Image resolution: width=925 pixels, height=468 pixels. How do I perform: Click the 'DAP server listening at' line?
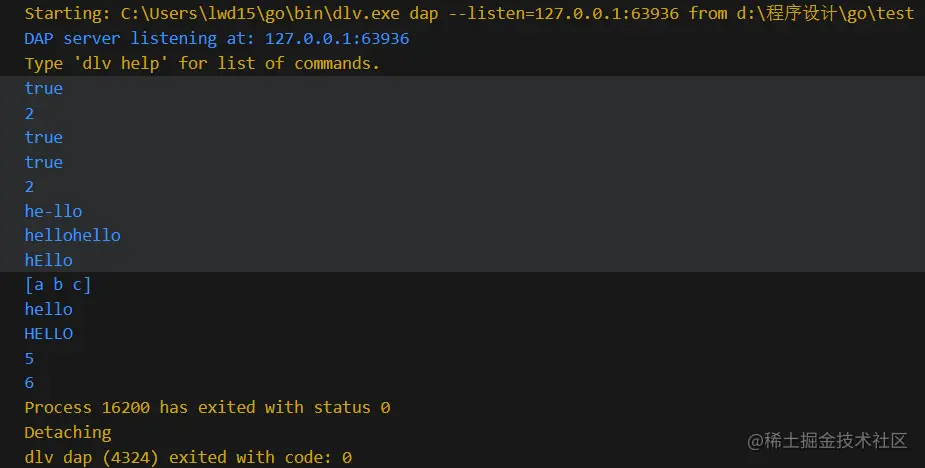click(216, 39)
